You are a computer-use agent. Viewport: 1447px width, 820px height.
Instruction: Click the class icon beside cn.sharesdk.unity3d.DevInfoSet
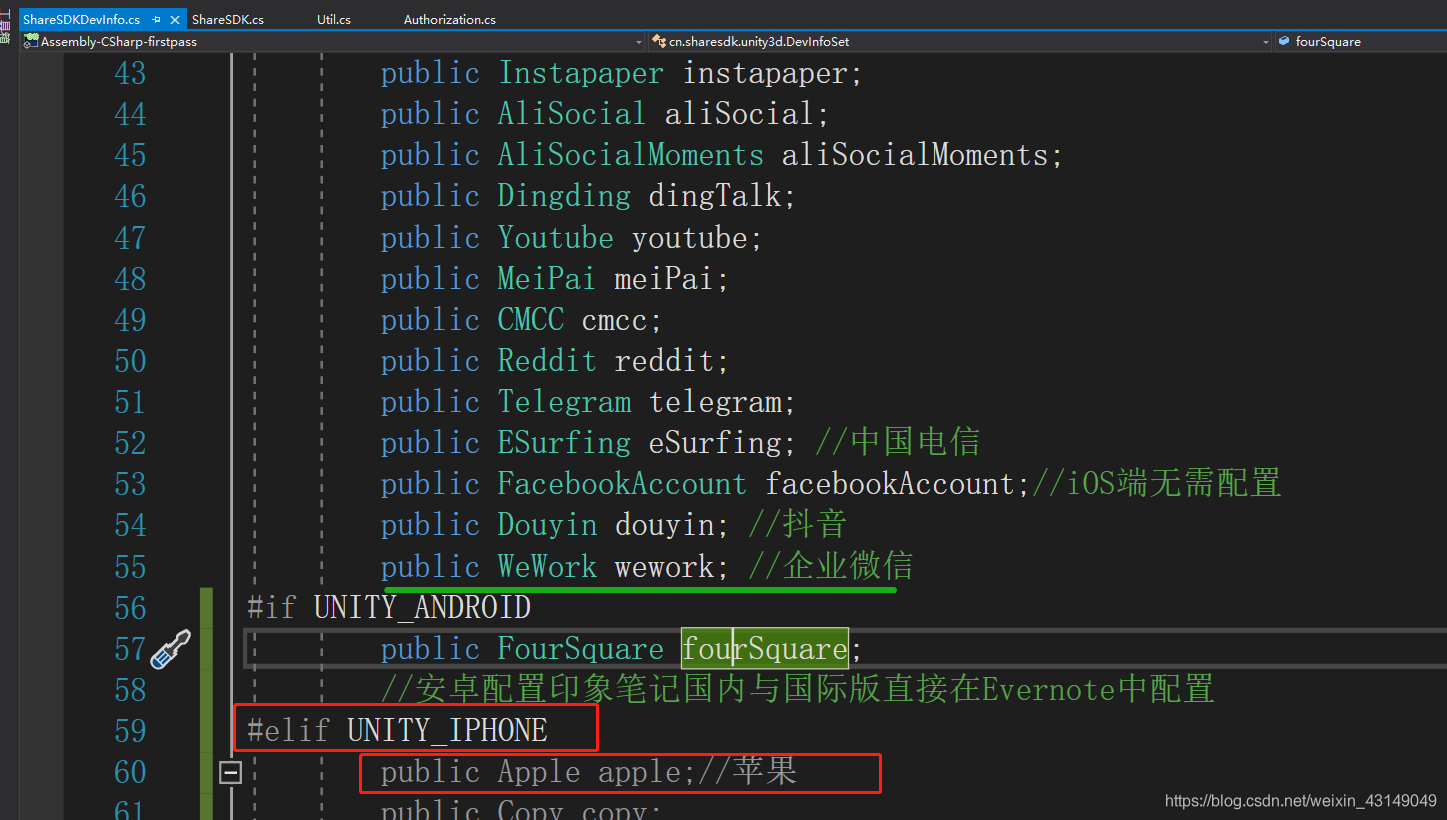click(659, 41)
